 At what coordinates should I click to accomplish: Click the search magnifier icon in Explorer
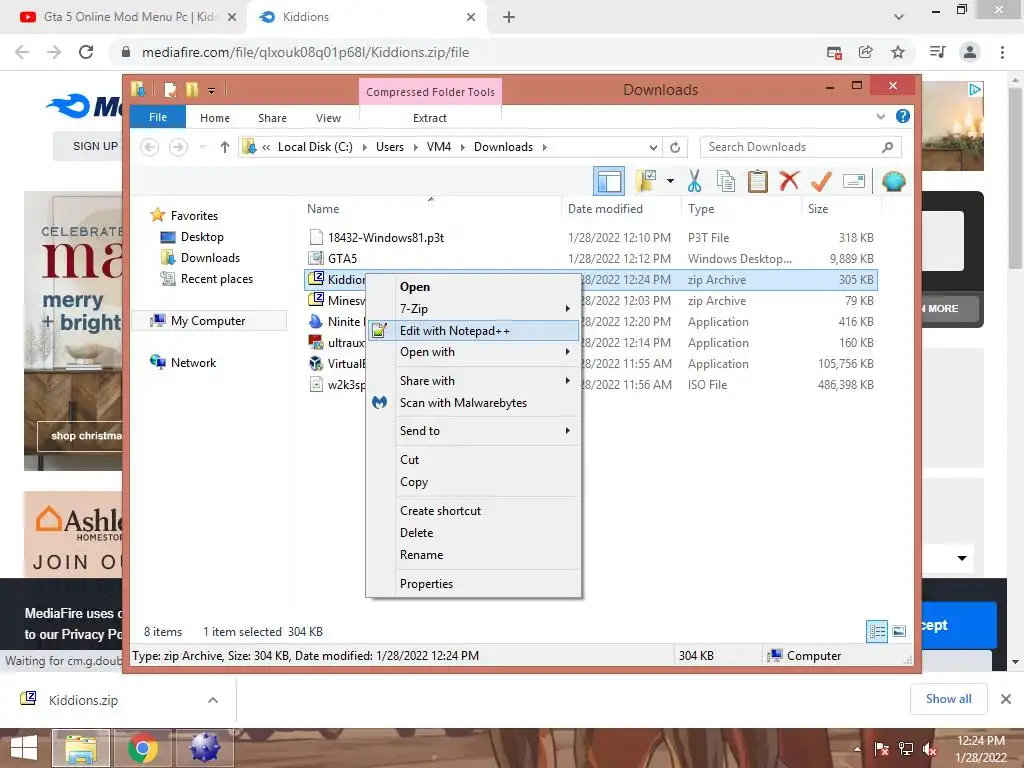click(887, 147)
